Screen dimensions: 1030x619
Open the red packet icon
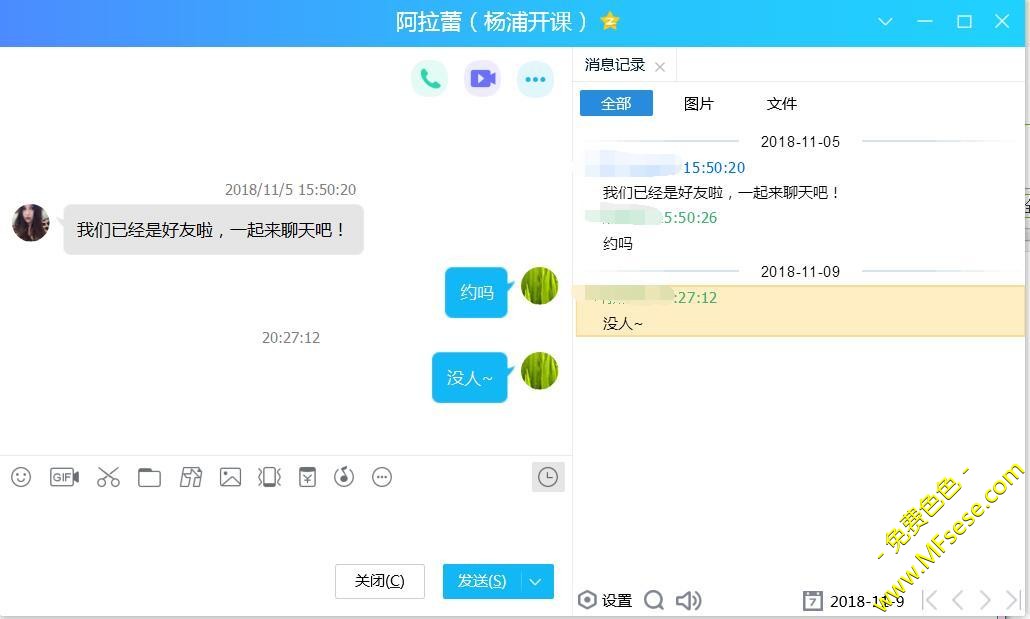click(x=307, y=477)
